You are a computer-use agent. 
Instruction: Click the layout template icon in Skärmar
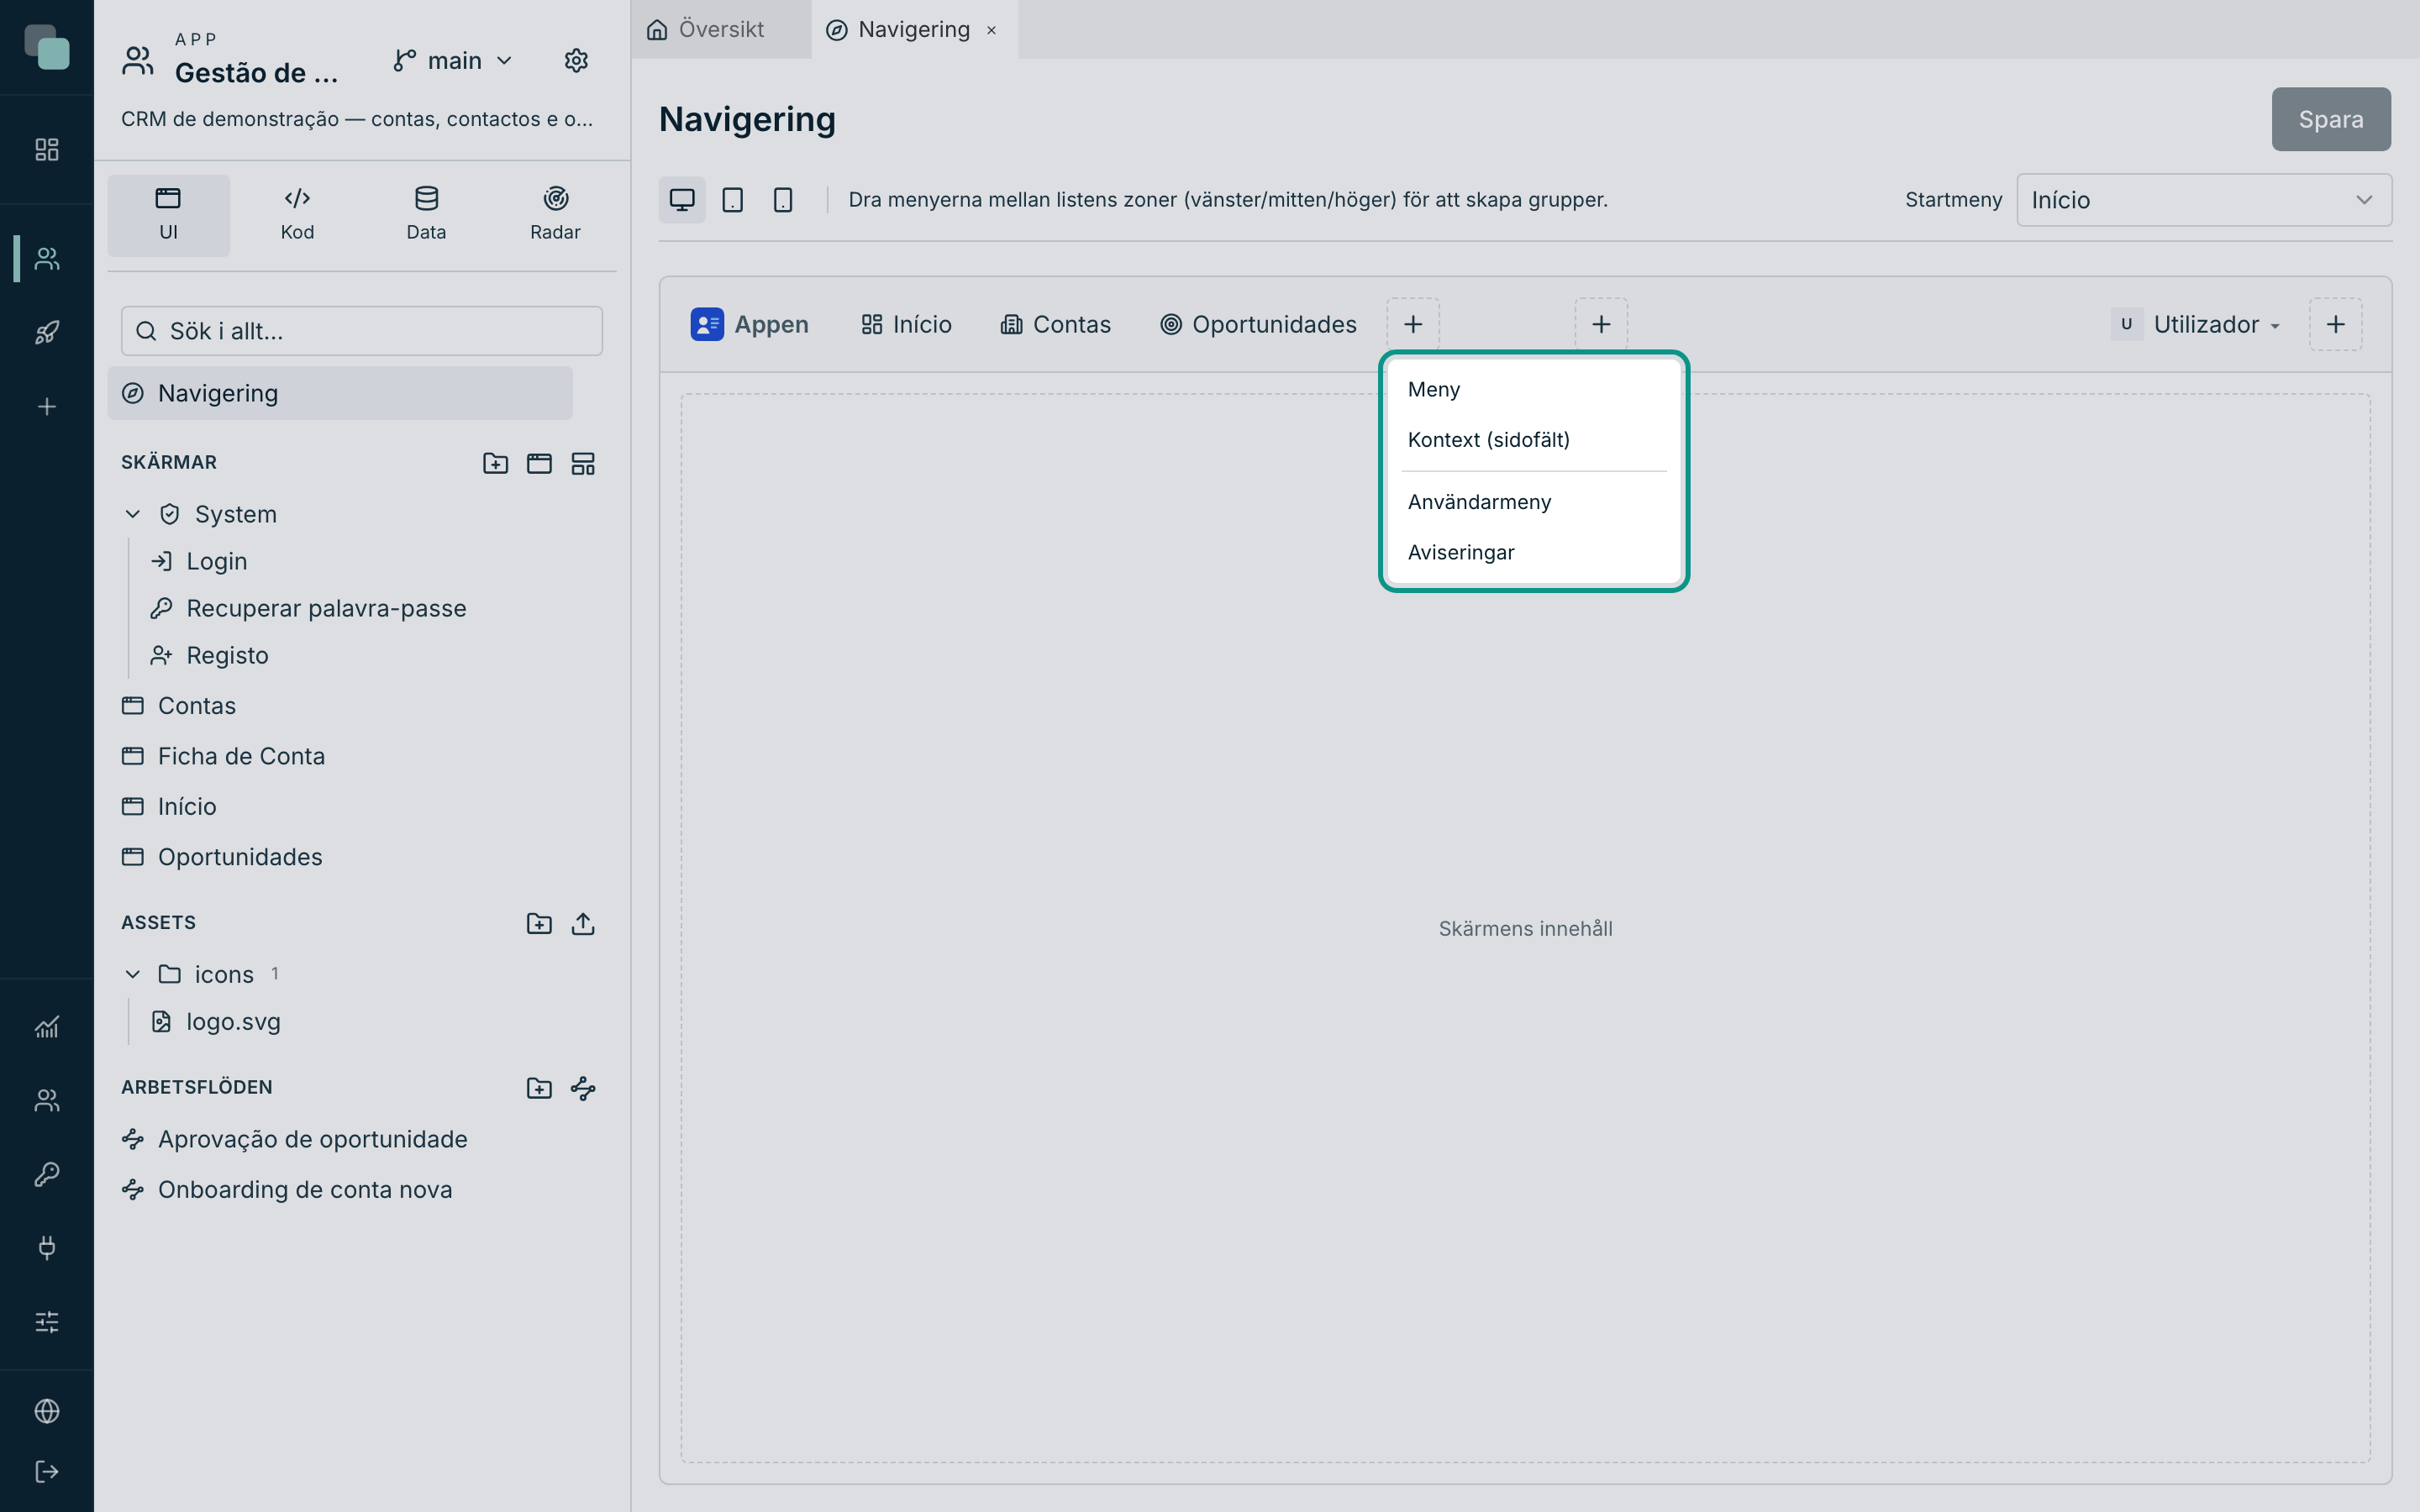(x=583, y=463)
